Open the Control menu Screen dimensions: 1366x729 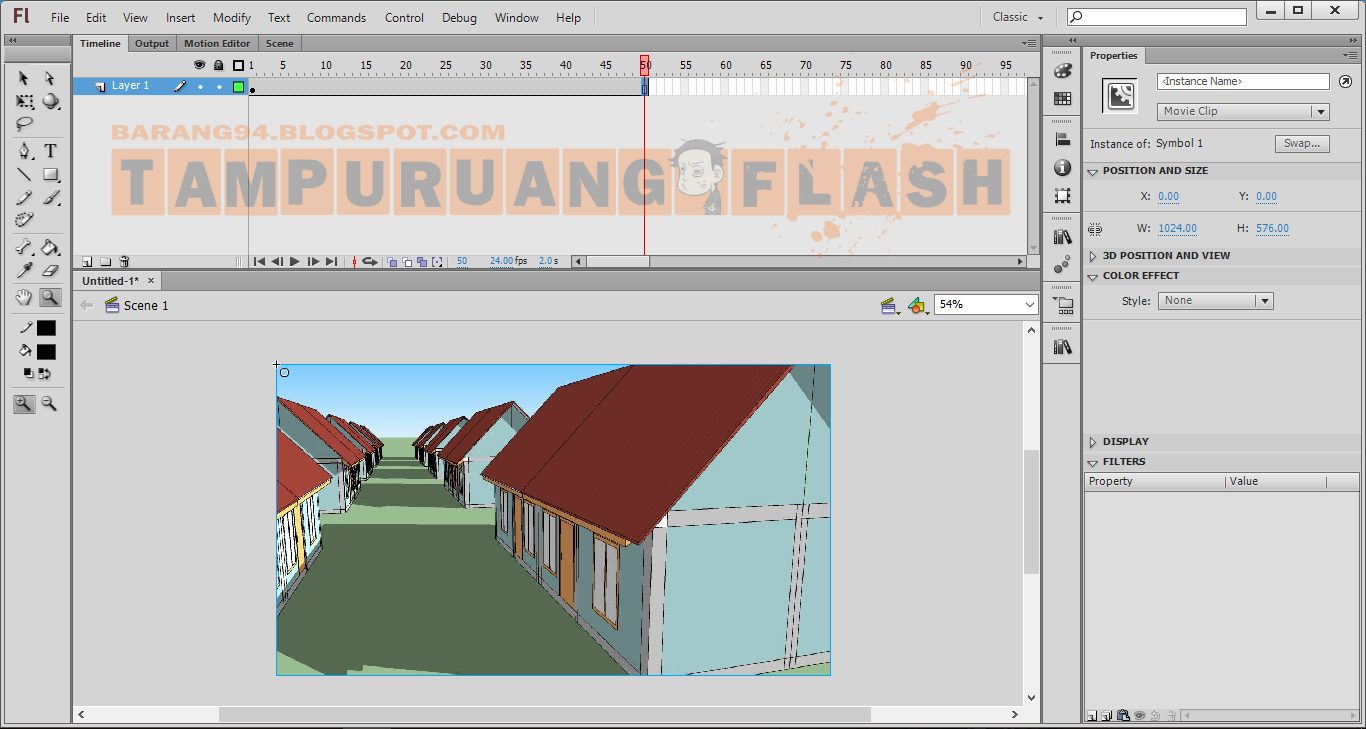(x=404, y=18)
